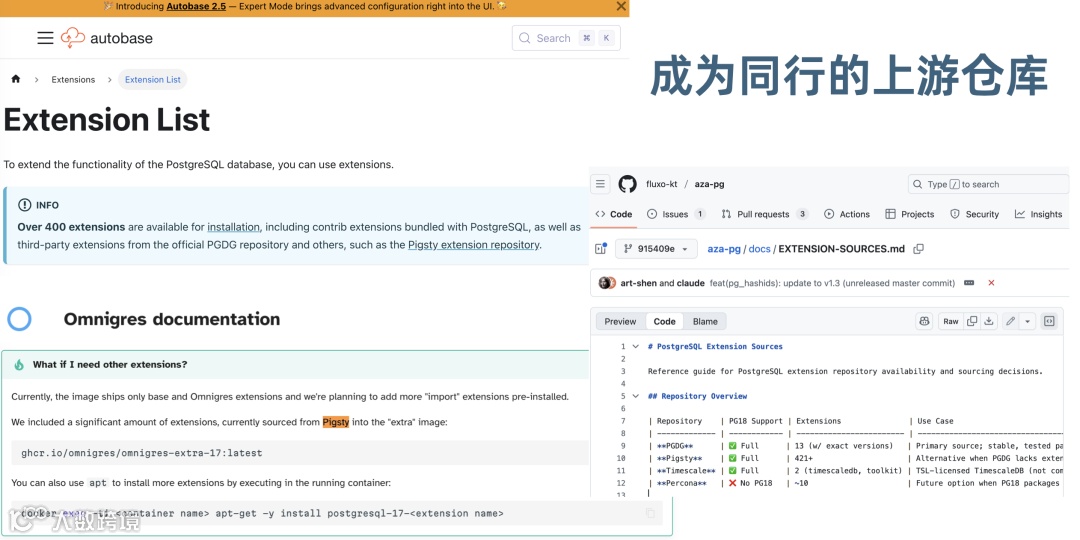The width and height of the screenshot is (1080, 540).
Task: Switch to the GitHub Code repo tab
Action: click(x=614, y=214)
